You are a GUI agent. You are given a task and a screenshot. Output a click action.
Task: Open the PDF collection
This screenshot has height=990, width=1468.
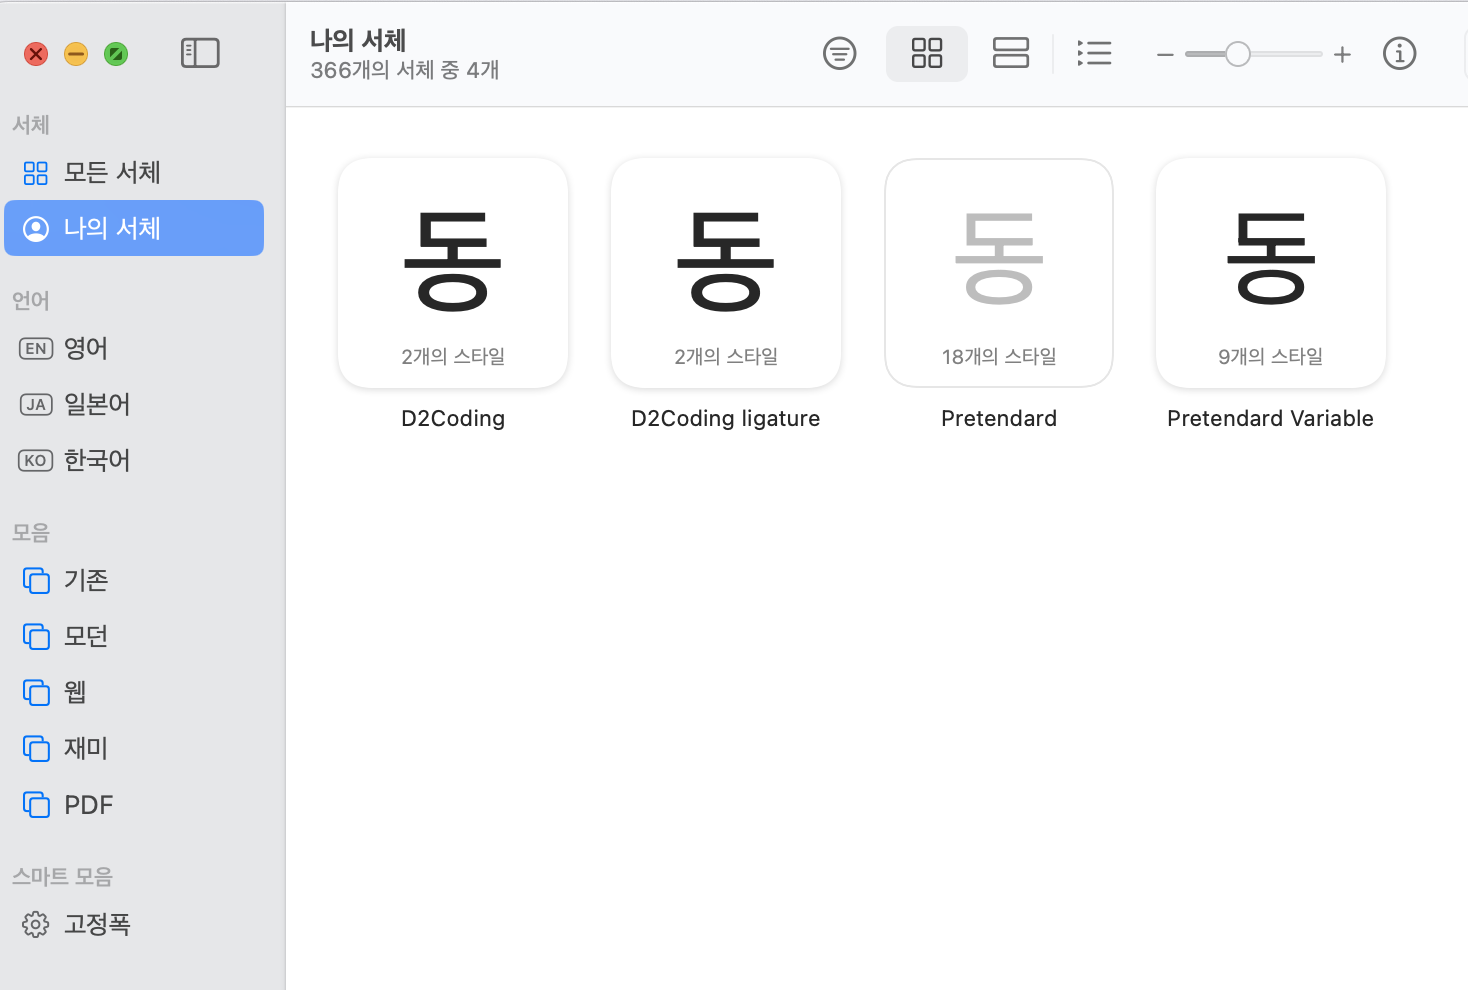pos(134,804)
